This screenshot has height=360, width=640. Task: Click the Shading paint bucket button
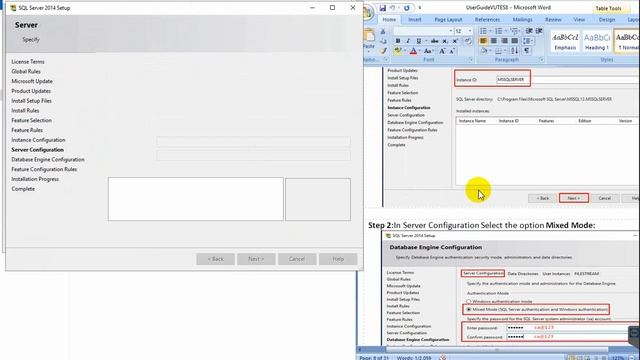click(484, 51)
